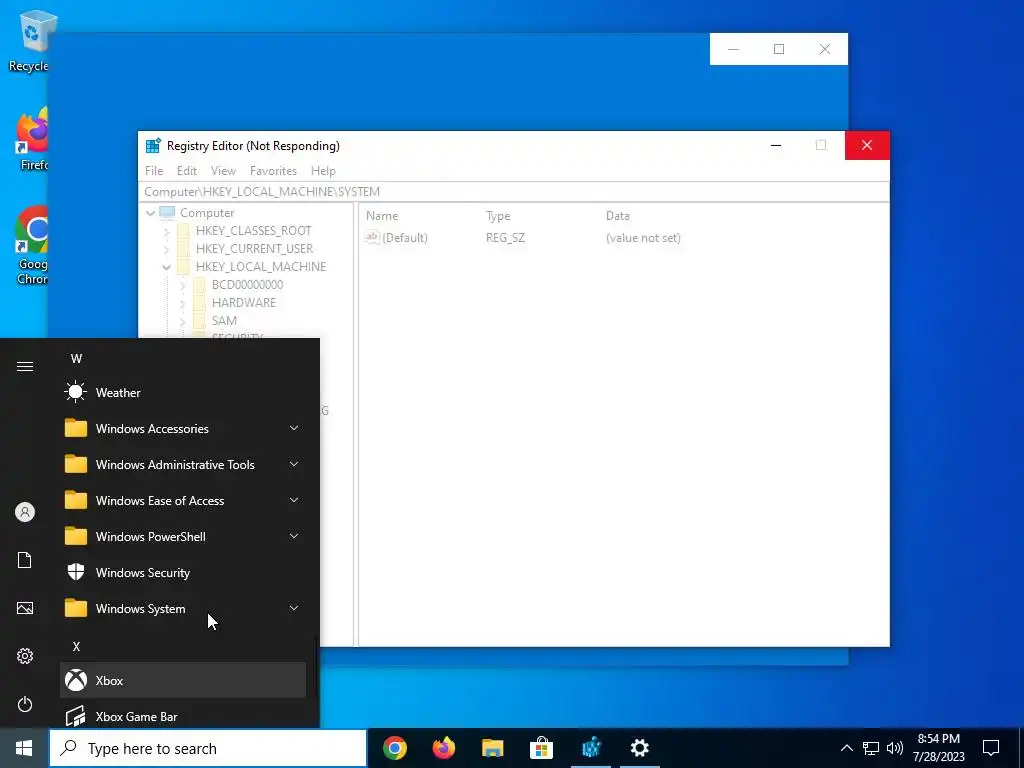Open the View menu in Registry Editor

[x=223, y=170]
